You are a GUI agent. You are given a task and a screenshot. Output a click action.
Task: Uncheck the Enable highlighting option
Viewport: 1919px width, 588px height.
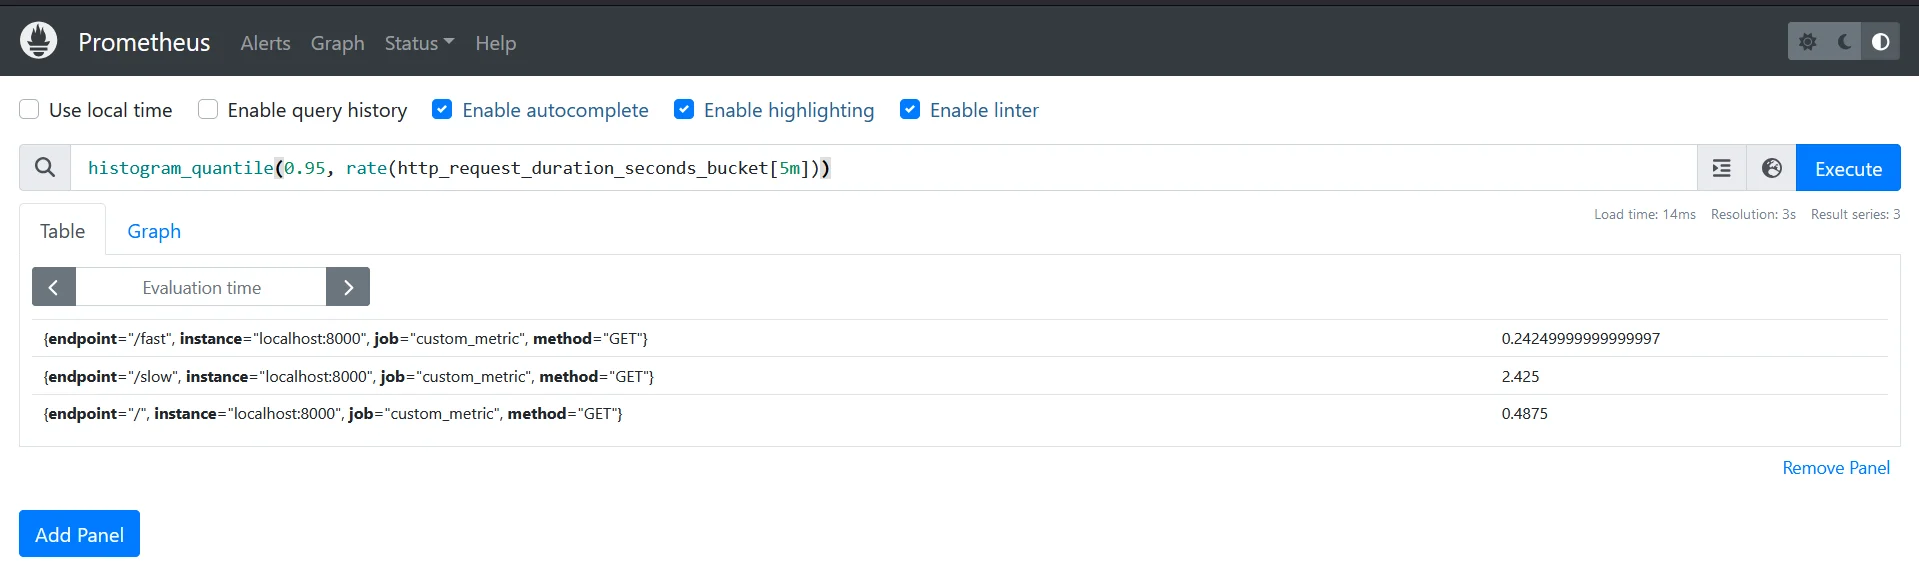[684, 109]
